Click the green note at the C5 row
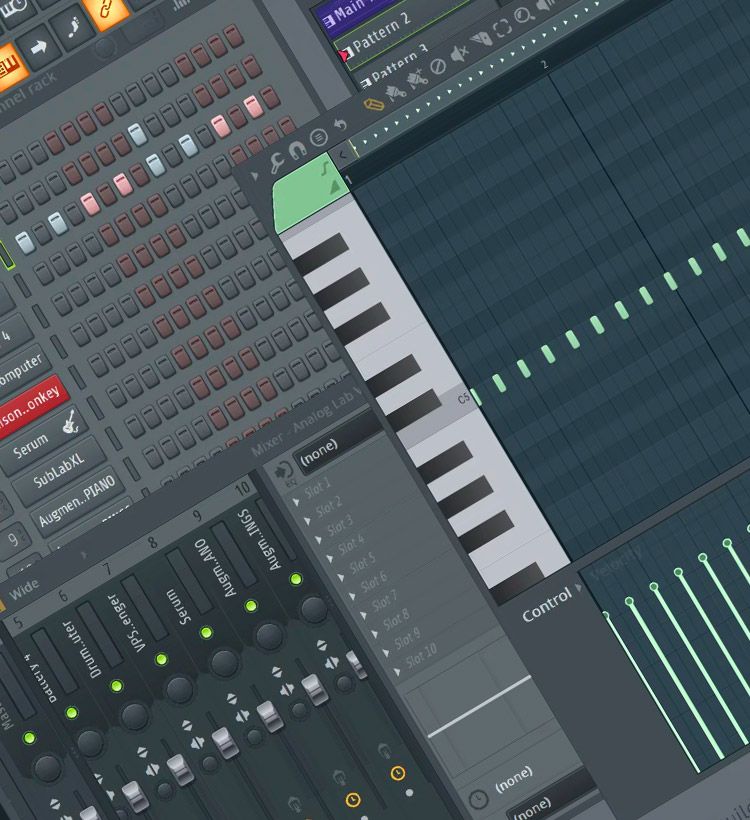The height and width of the screenshot is (820, 750). [x=475, y=397]
